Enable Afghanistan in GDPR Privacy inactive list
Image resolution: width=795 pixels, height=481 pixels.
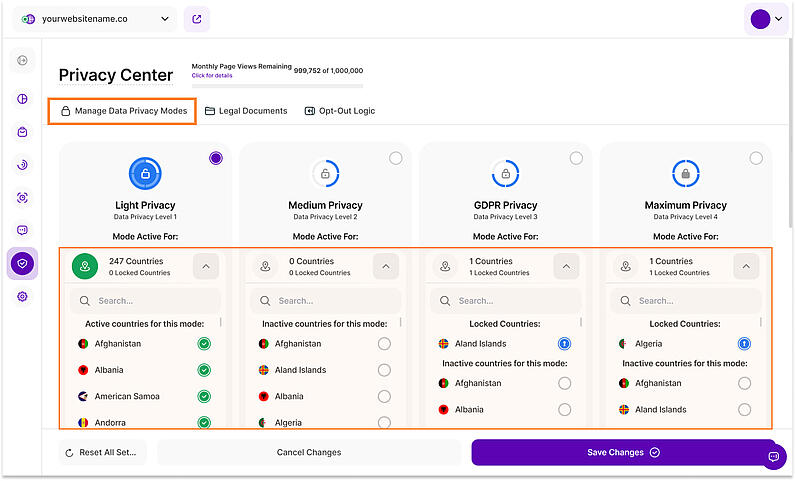(x=564, y=383)
